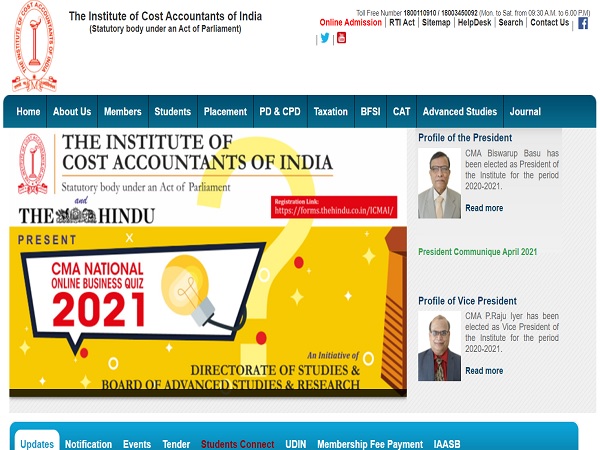Click the Search link in header
The image size is (600, 450).
coord(510,22)
